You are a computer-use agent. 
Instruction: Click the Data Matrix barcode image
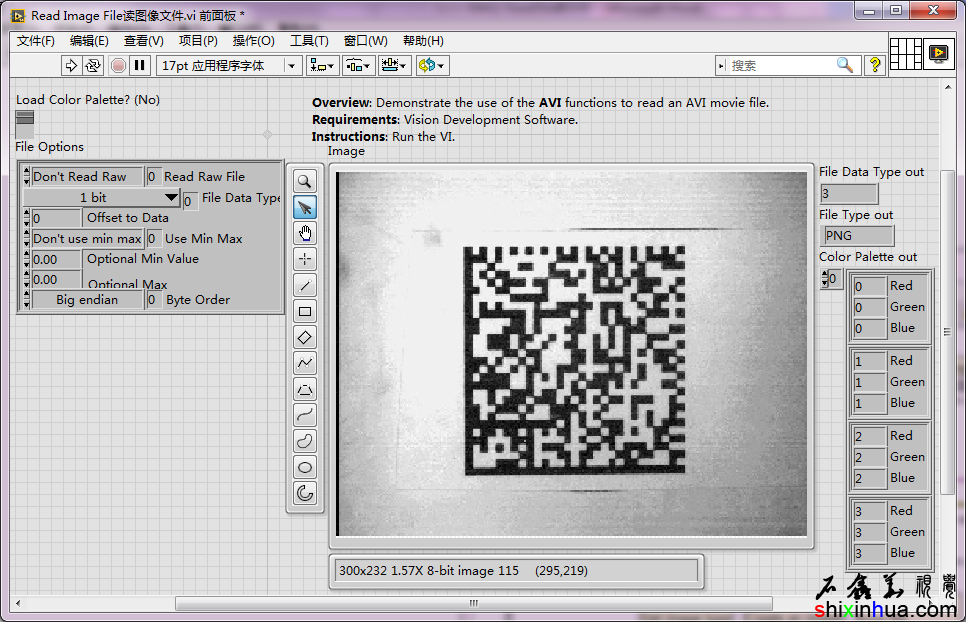(x=574, y=360)
